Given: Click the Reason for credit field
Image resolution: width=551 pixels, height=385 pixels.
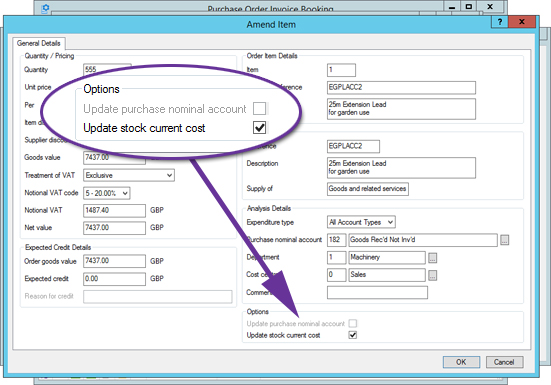Looking at the screenshot, I should coord(158,296).
